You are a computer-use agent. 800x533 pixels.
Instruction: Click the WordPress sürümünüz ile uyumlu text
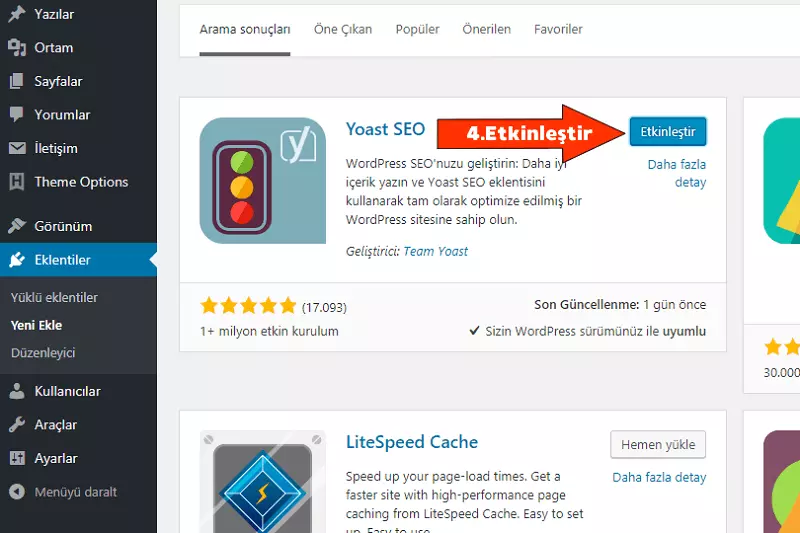click(595, 332)
